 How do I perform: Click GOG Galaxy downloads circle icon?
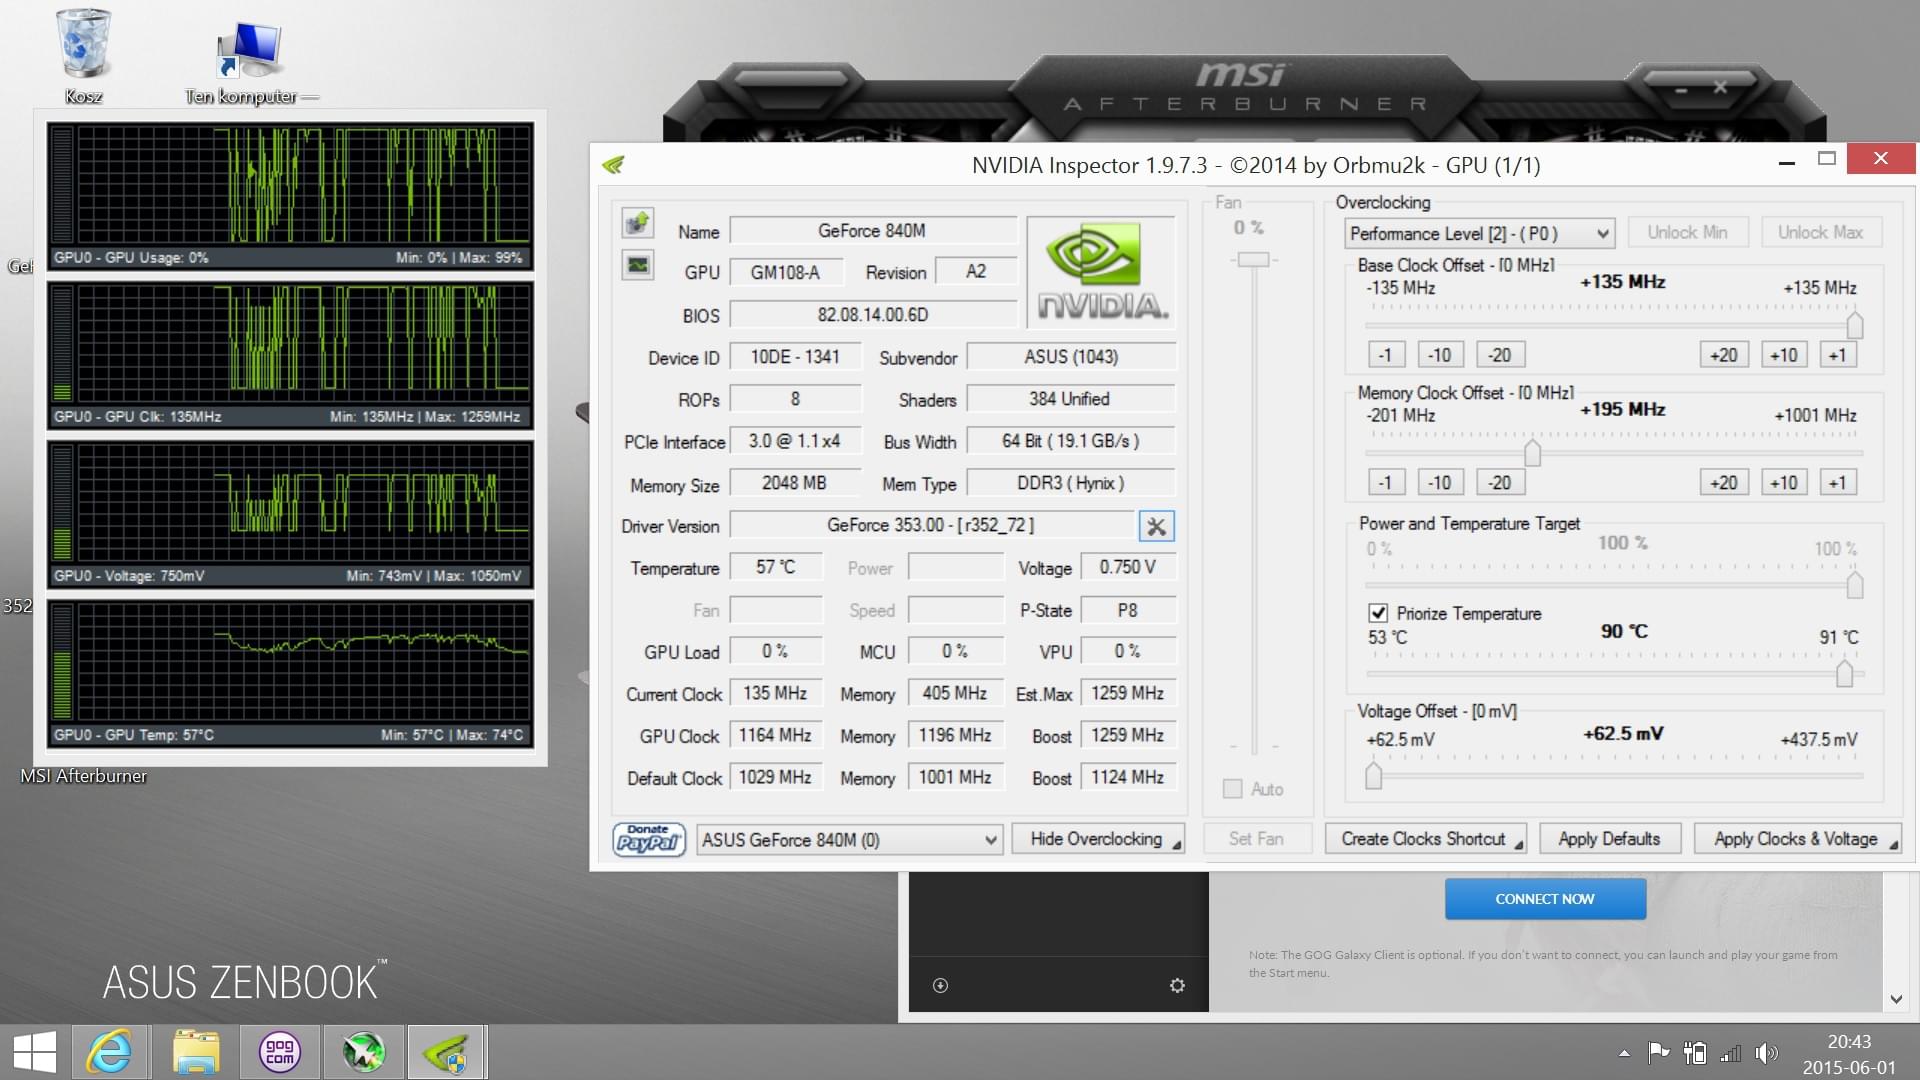pyautogui.click(x=940, y=986)
